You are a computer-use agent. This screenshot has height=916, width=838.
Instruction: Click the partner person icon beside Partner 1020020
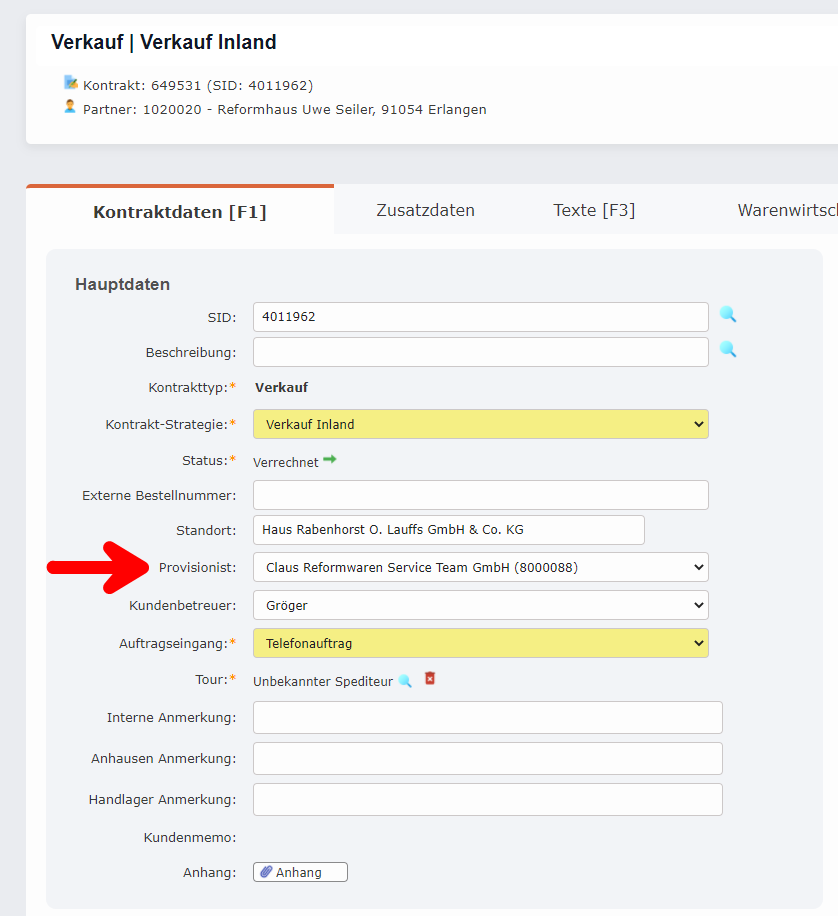point(69,108)
